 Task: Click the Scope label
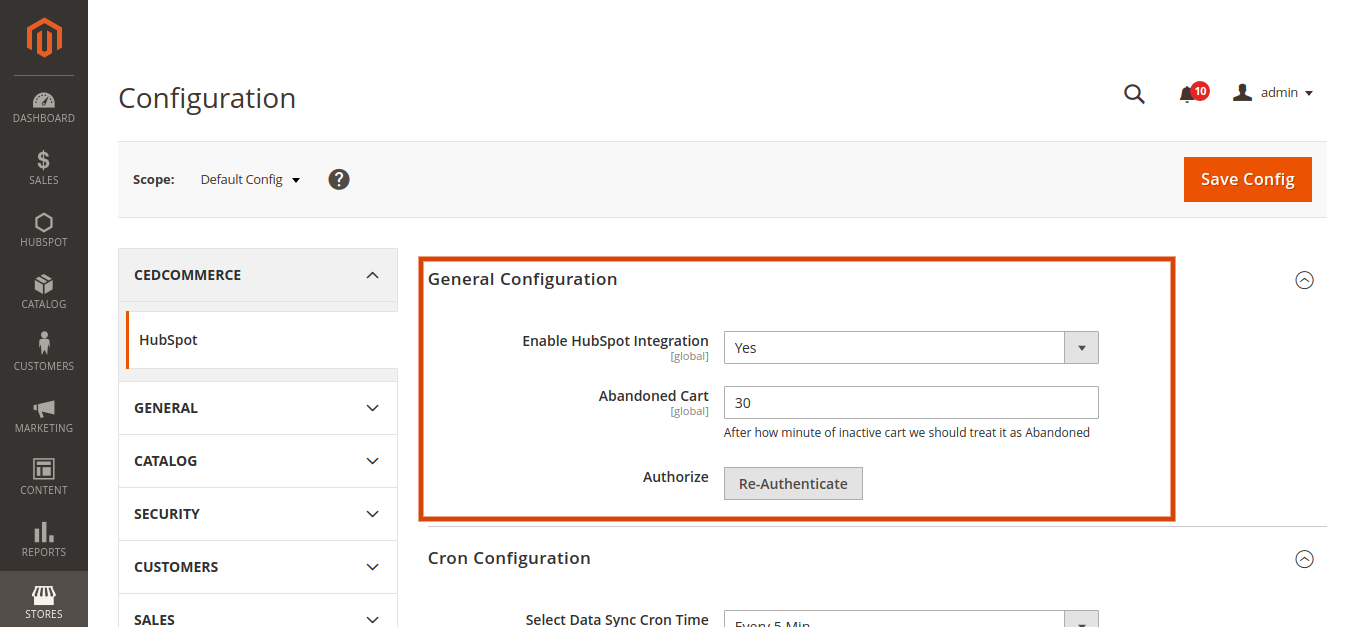click(x=154, y=180)
